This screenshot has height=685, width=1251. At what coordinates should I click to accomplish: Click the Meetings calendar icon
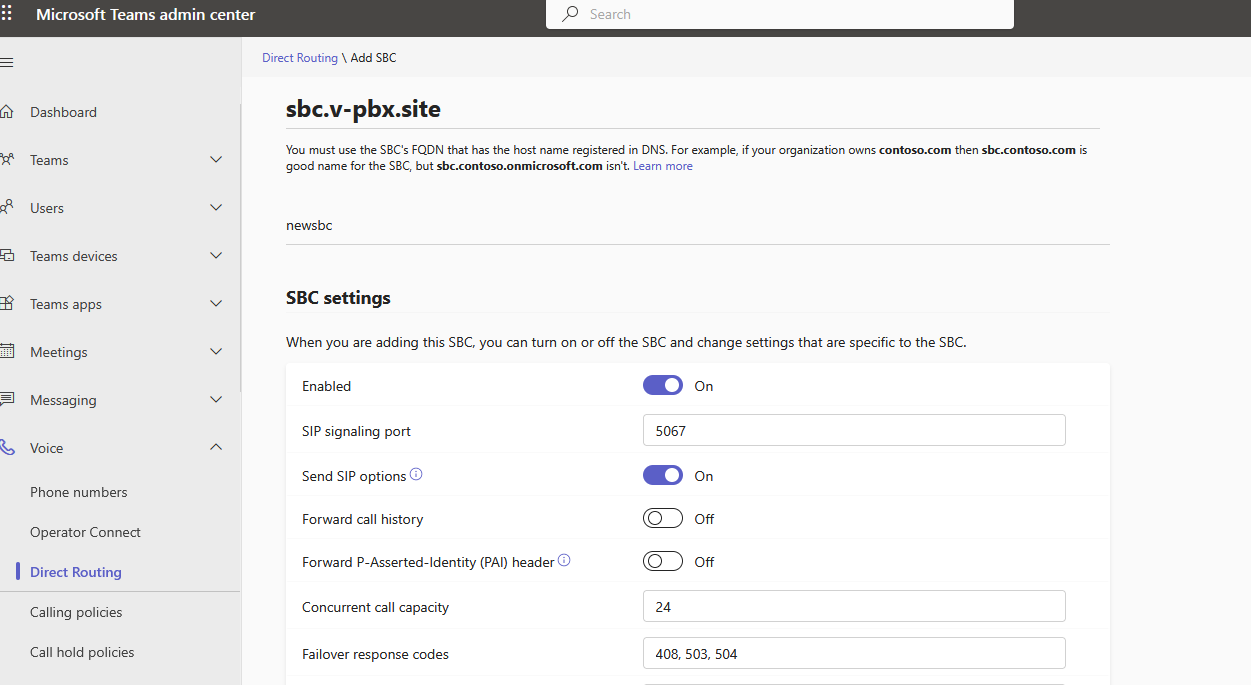point(6,351)
